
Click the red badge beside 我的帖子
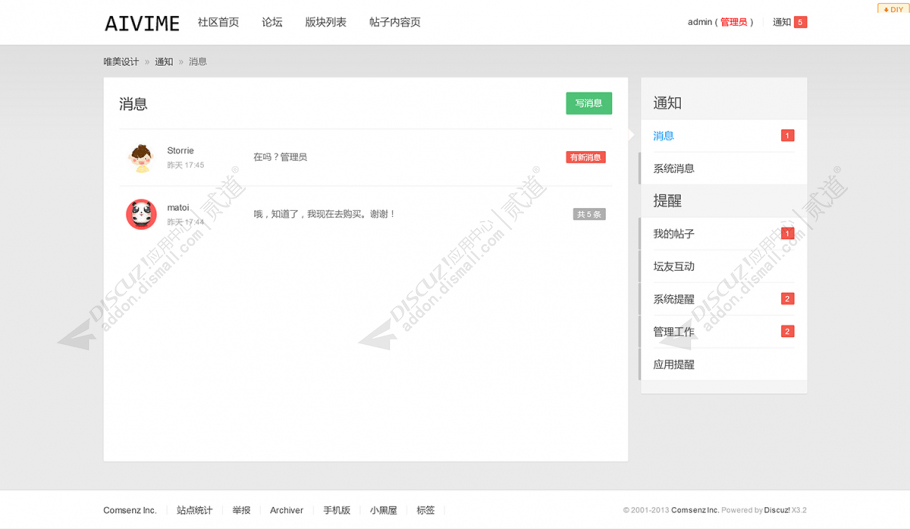(x=787, y=233)
